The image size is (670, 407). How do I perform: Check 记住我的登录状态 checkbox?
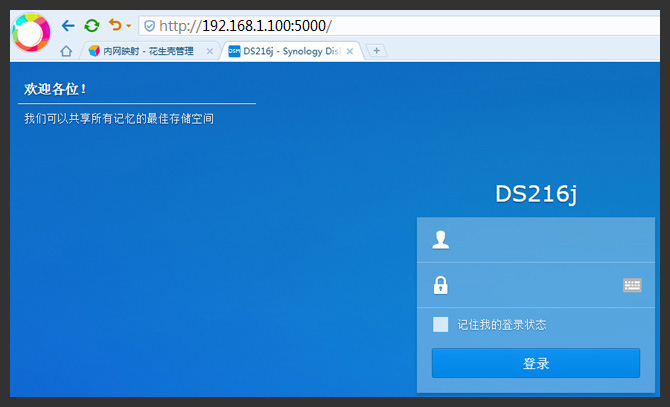pyautogui.click(x=441, y=325)
